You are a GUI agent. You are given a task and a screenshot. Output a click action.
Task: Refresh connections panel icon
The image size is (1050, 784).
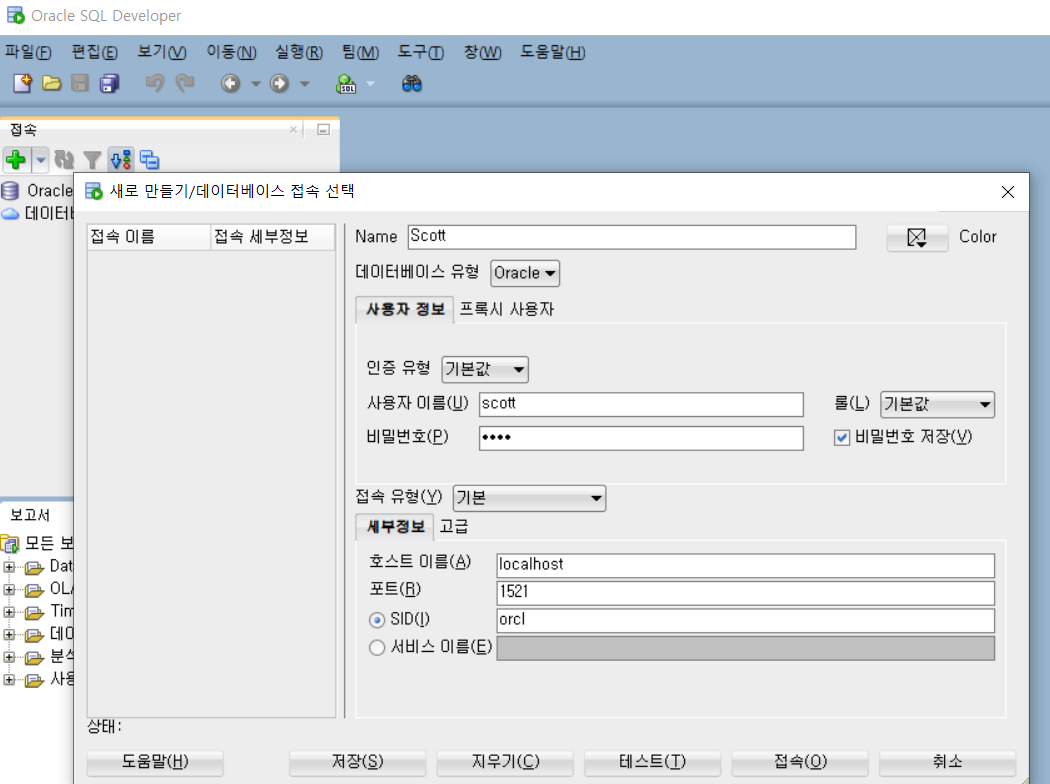tap(64, 160)
